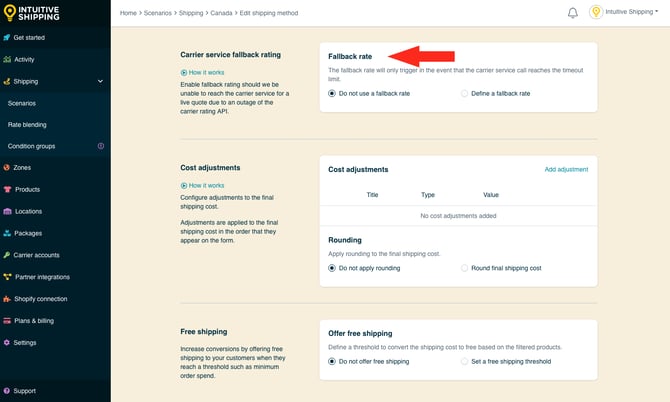
Task: Click the Type column header
Action: pyautogui.click(x=428, y=195)
